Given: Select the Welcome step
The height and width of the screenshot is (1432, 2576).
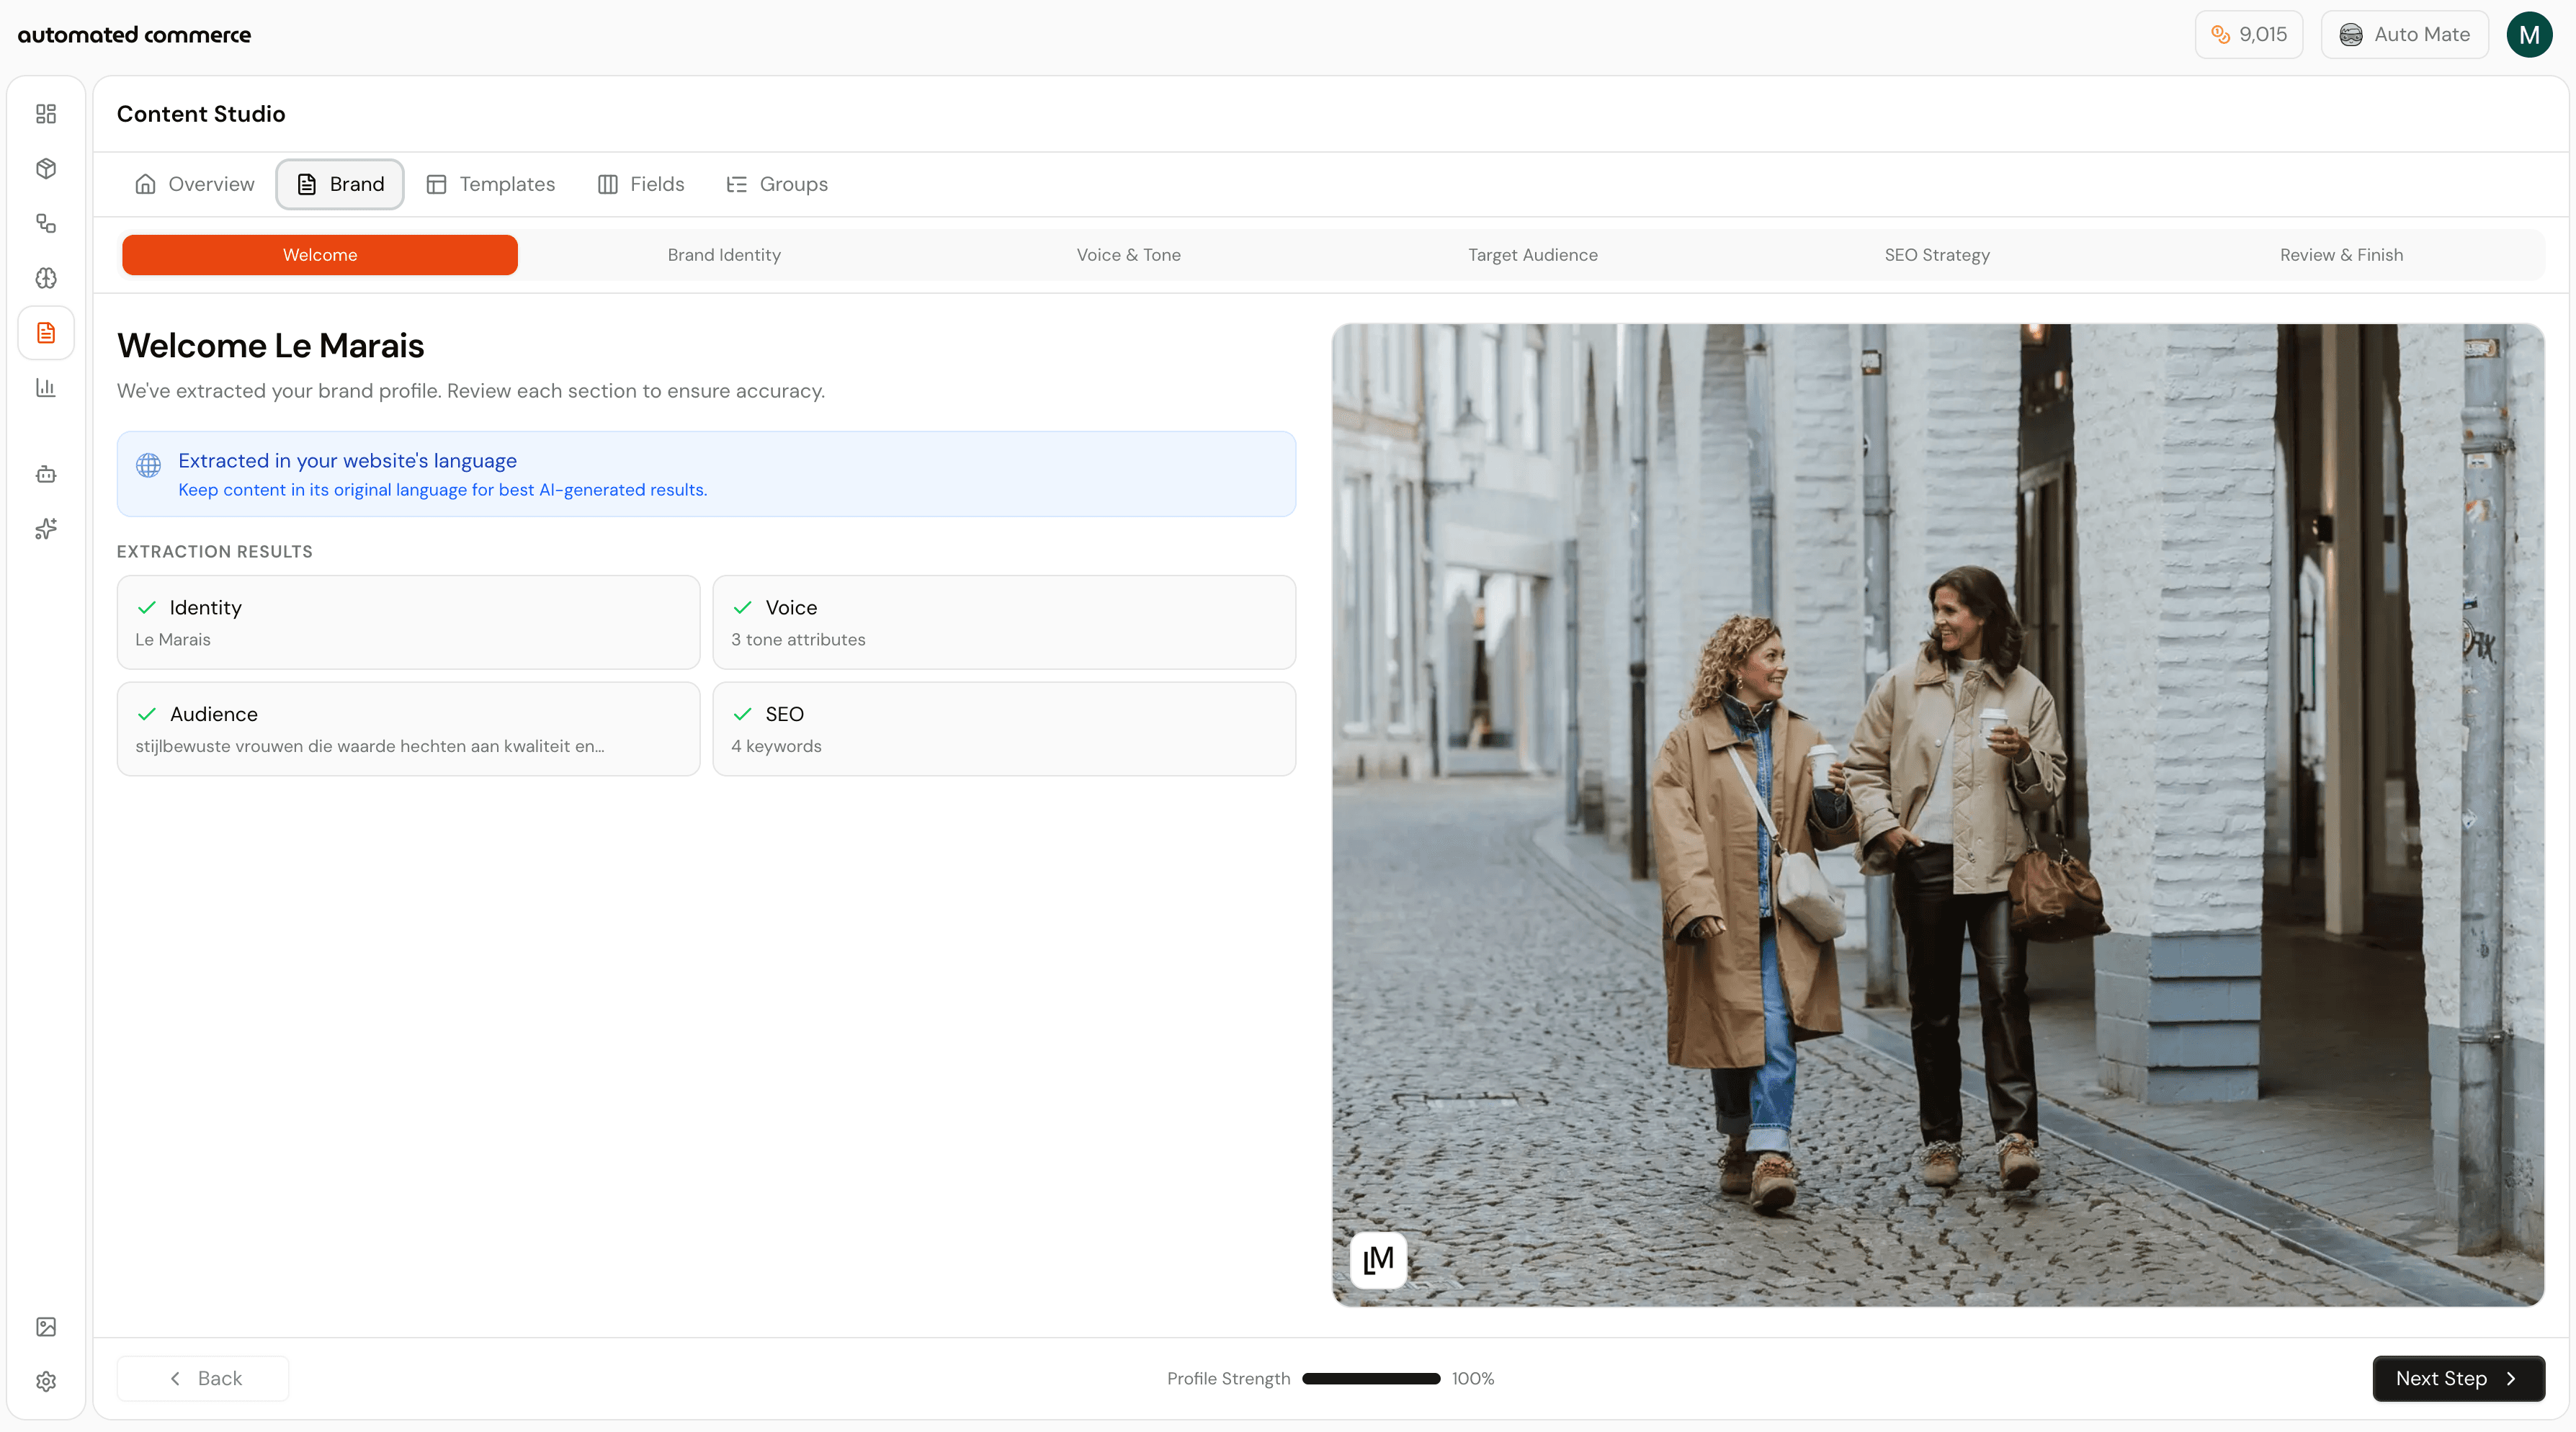Looking at the screenshot, I should point(320,255).
